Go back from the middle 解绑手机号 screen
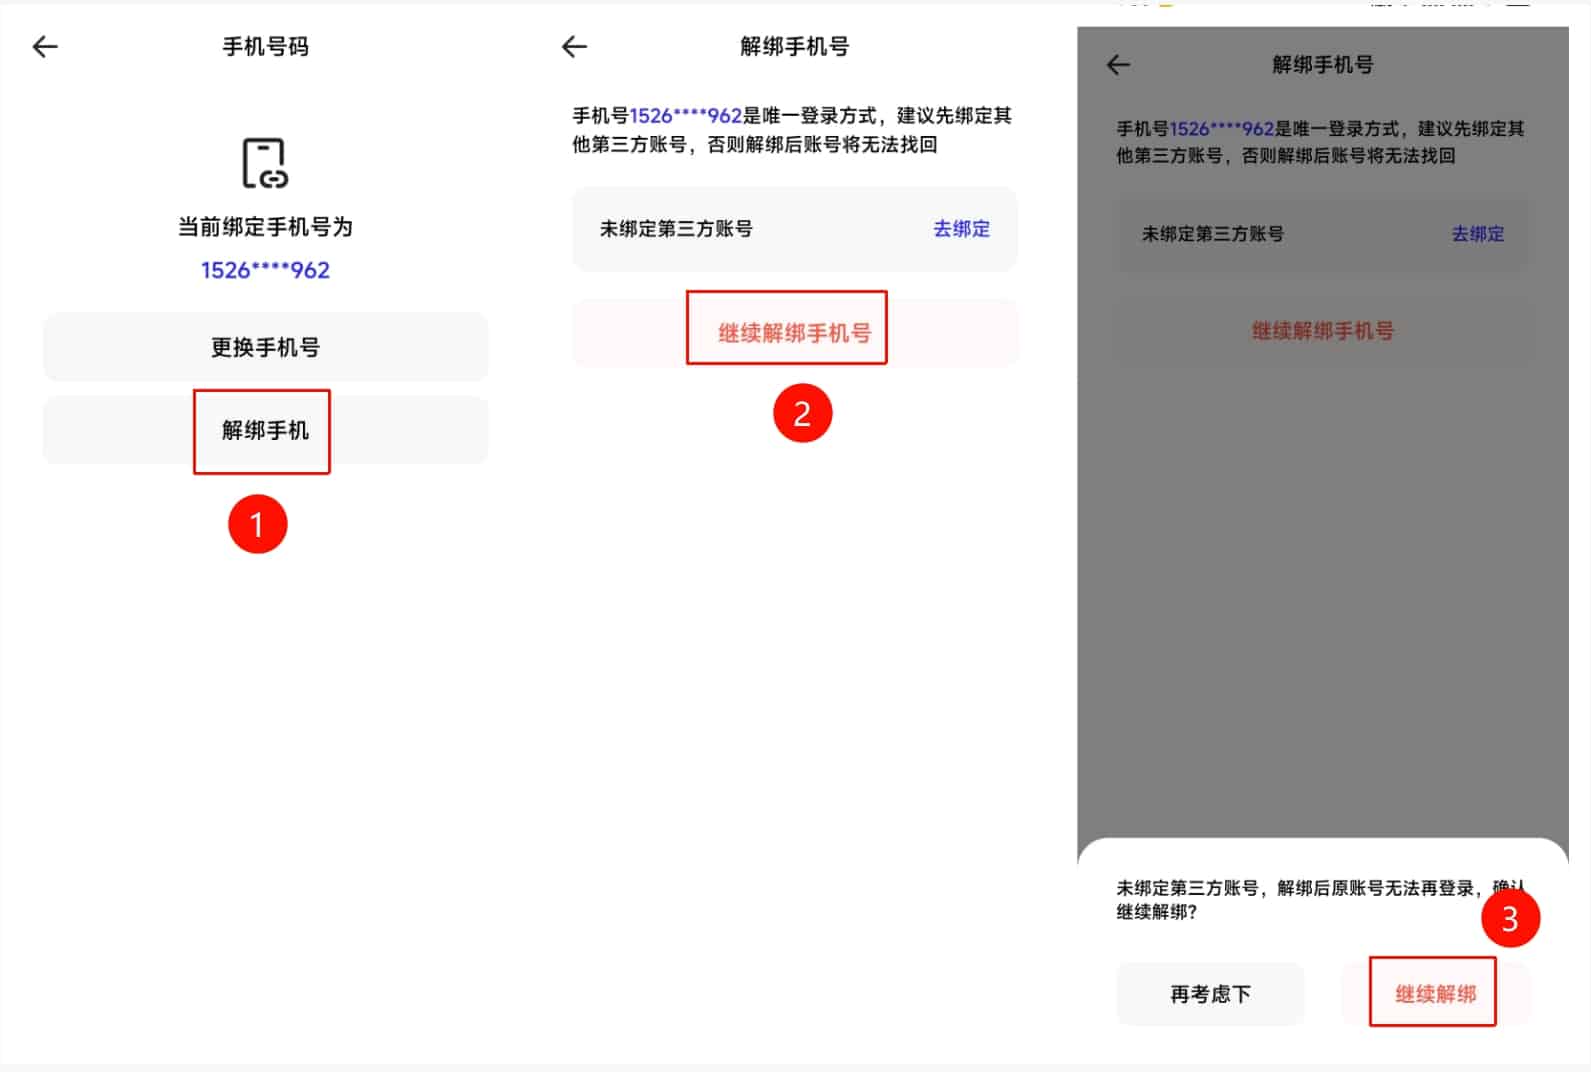 coord(574,47)
